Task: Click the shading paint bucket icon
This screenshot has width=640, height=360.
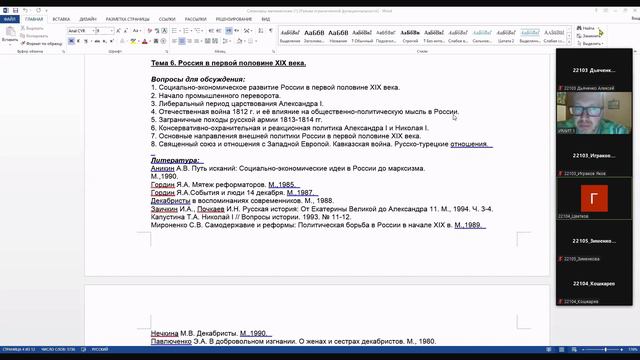Action: click(239, 41)
